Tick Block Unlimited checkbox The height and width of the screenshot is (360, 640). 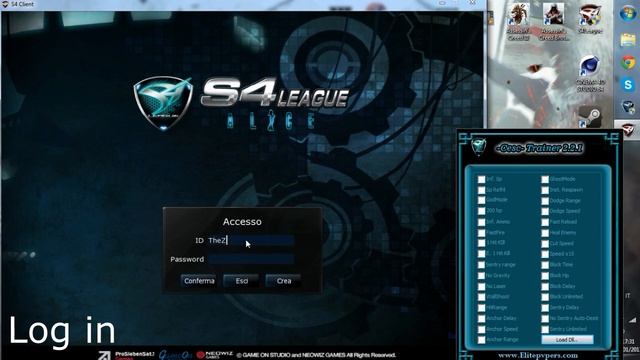[x=545, y=297]
